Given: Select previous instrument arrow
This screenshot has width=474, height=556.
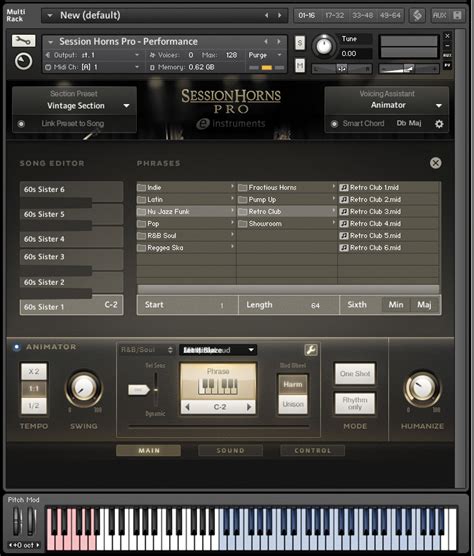Looking at the screenshot, I should pos(266,41).
